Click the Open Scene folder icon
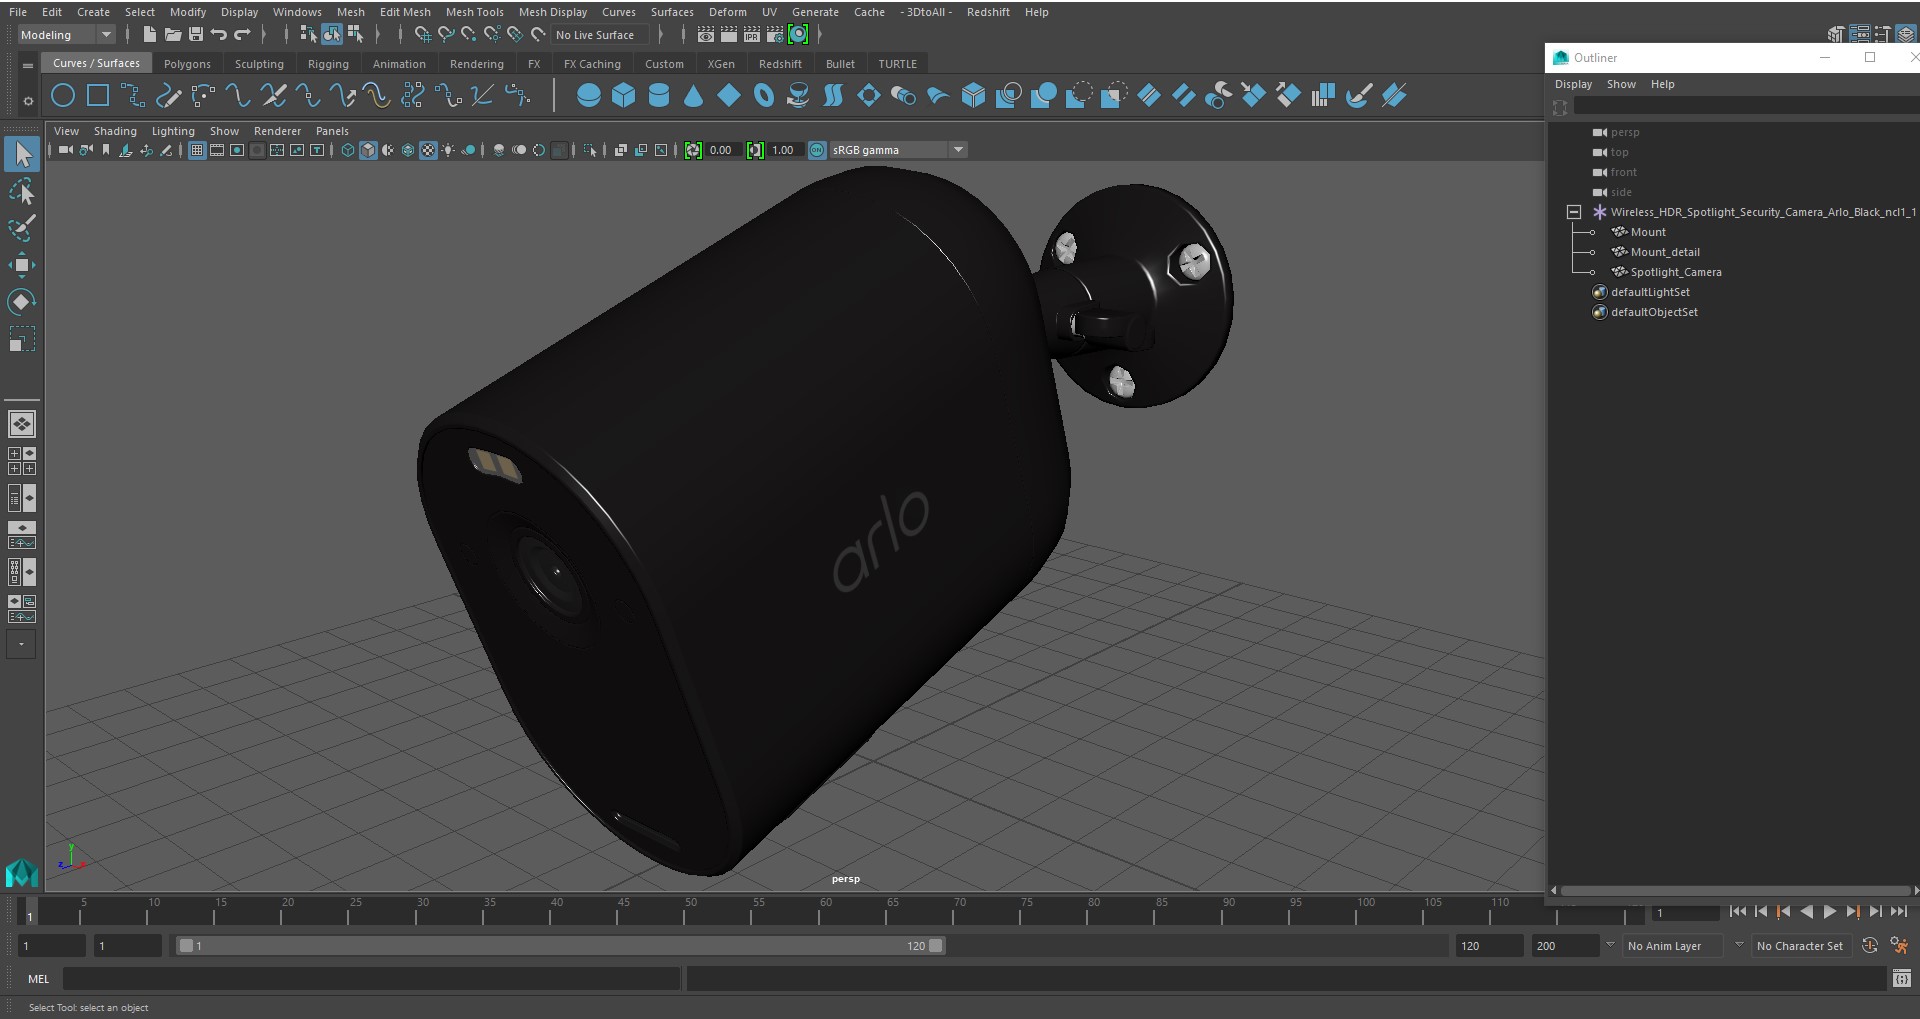The image size is (1920, 1019). (x=172, y=35)
